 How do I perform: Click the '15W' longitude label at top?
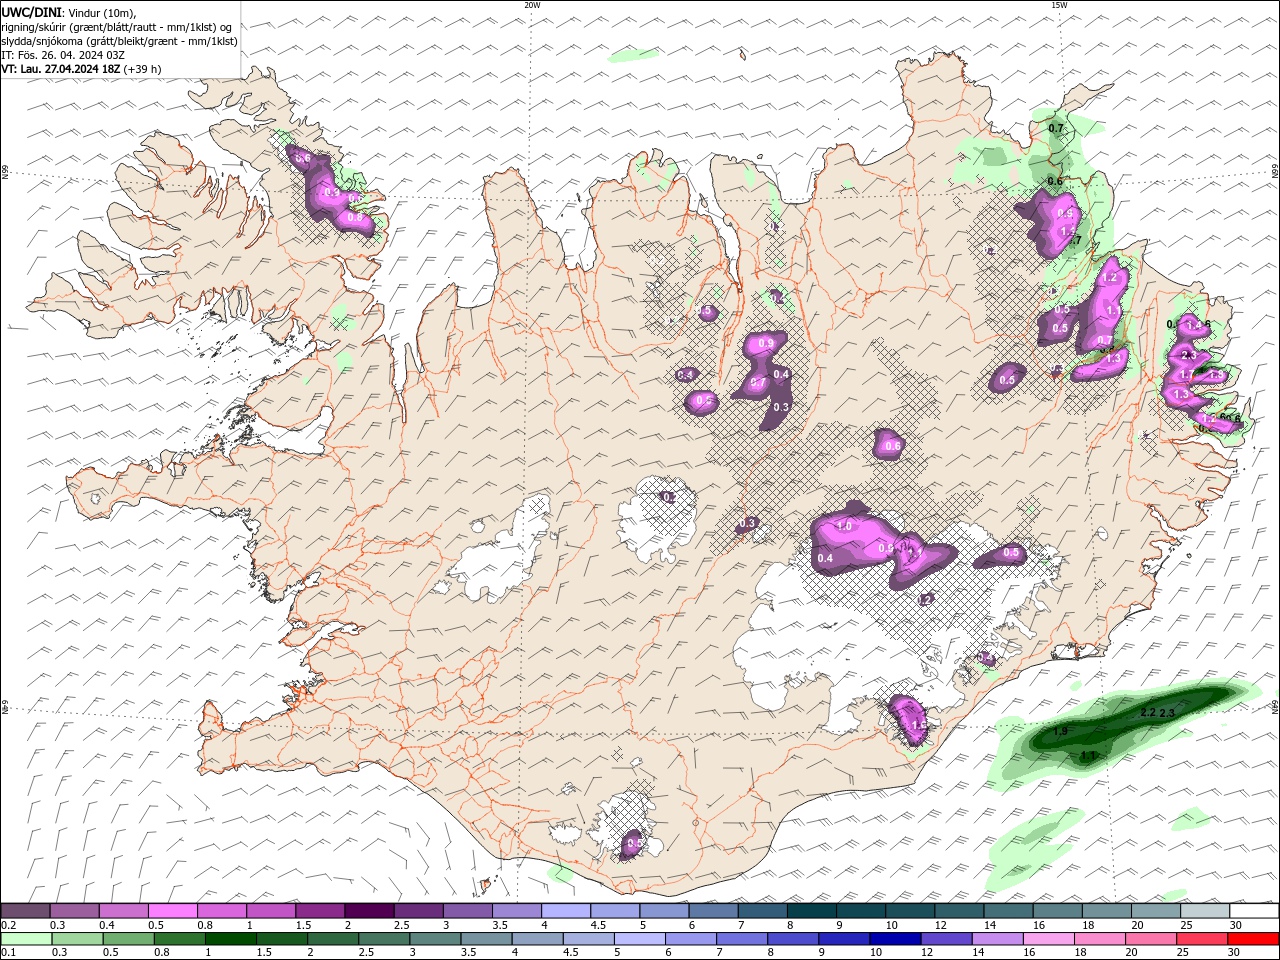click(x=1059, y=5)
